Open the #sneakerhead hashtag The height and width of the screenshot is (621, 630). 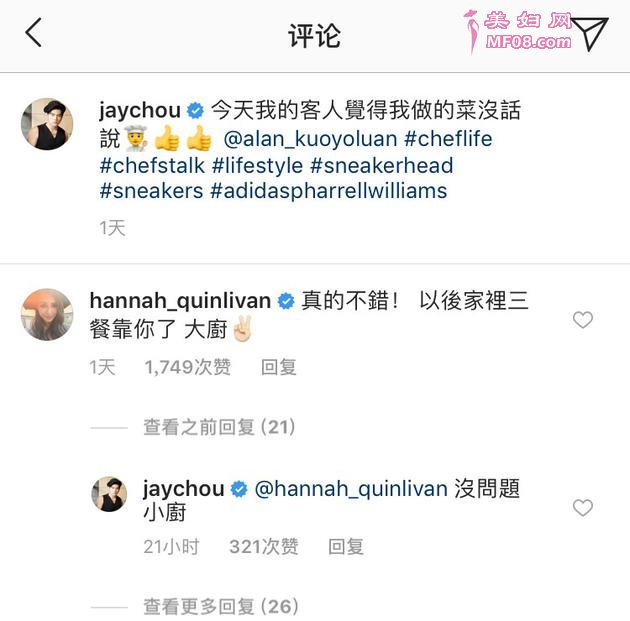pos(382,165)
